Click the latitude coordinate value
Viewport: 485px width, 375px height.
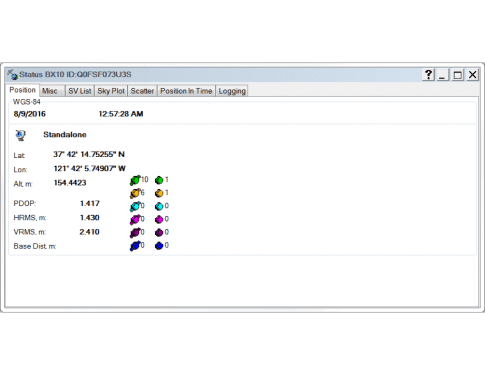click(89, 154)
